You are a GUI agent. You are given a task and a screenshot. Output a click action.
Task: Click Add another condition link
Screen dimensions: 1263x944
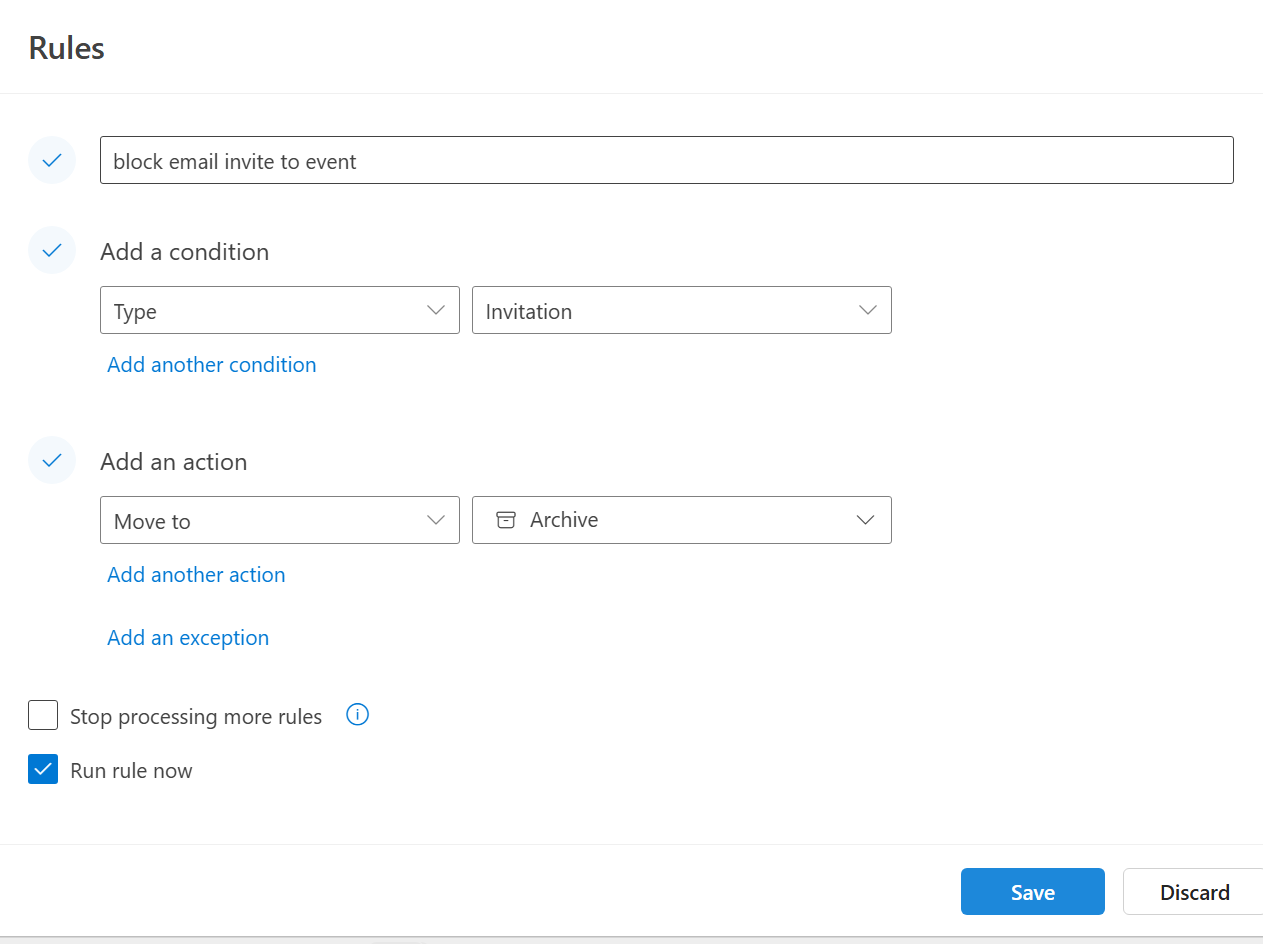212,365
